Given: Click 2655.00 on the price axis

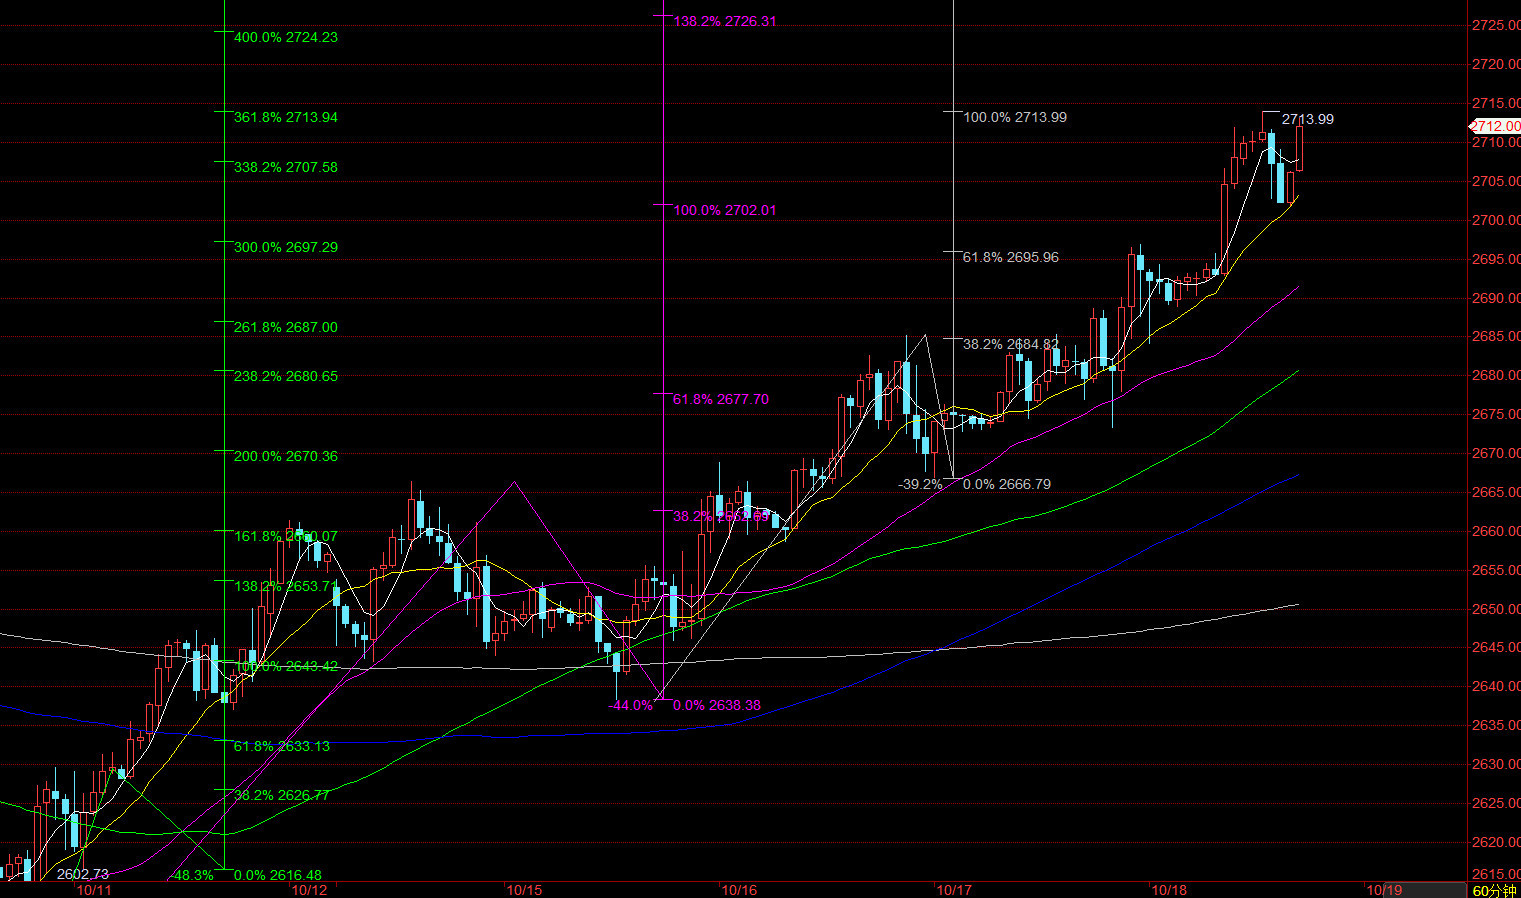Looking at the screenshot, I should pos(1496,570).
